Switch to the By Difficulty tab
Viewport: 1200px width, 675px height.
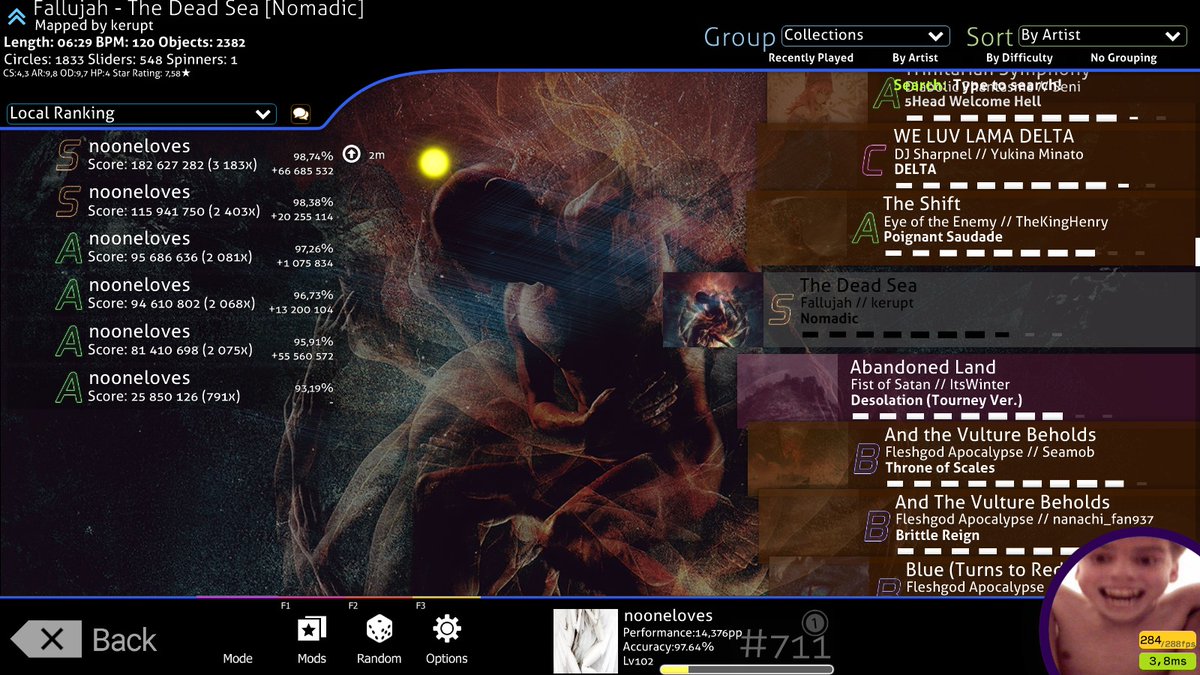1019,58
